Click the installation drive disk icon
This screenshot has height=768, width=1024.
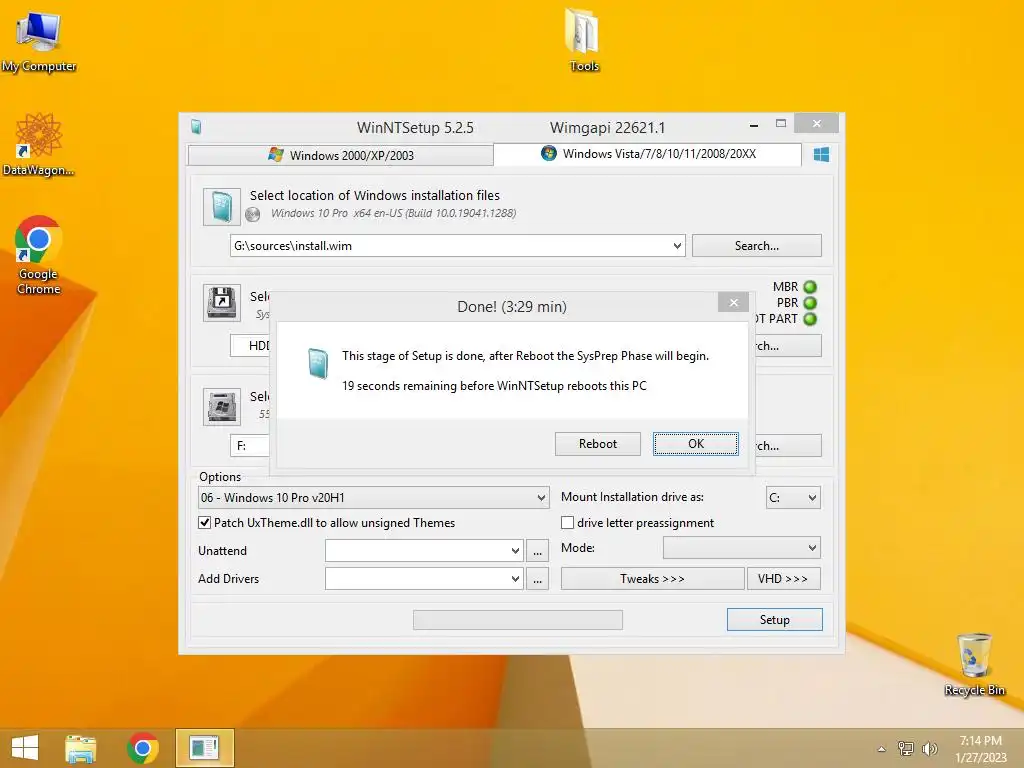(221, 406)
